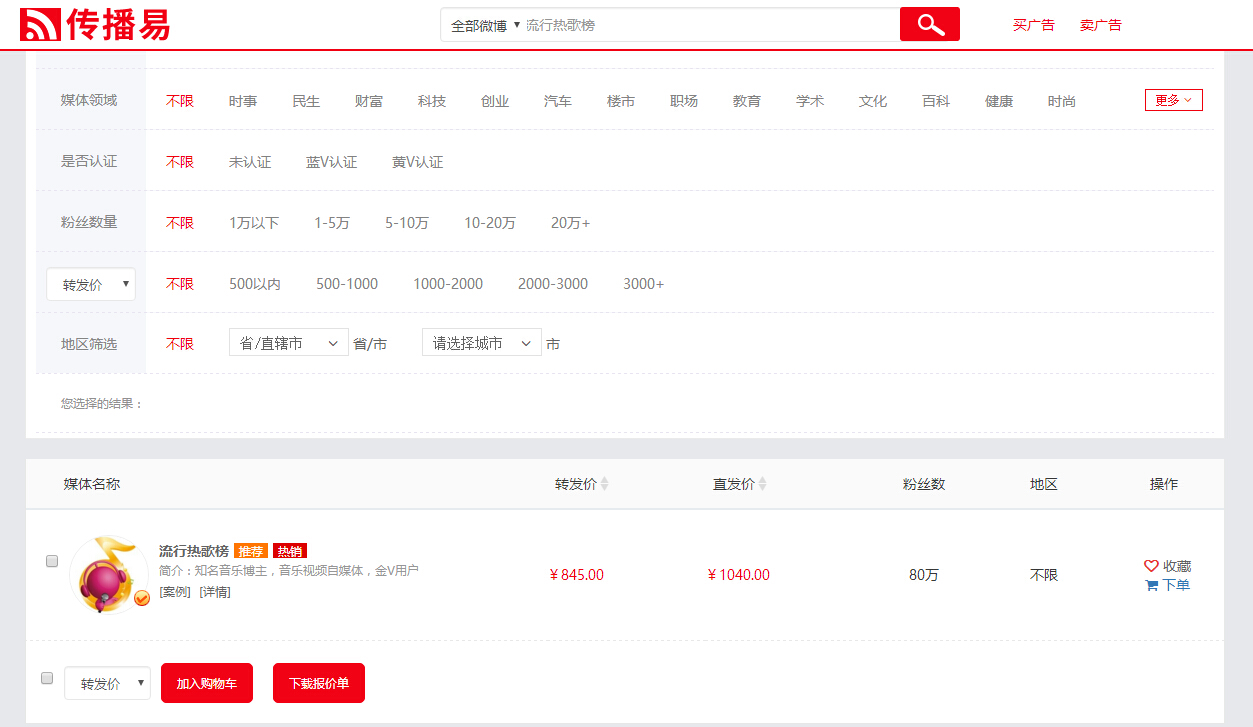Click the red 热销 badge
Image resolution: width=1253 pixels, height=727 pixels.
(289, 551)
